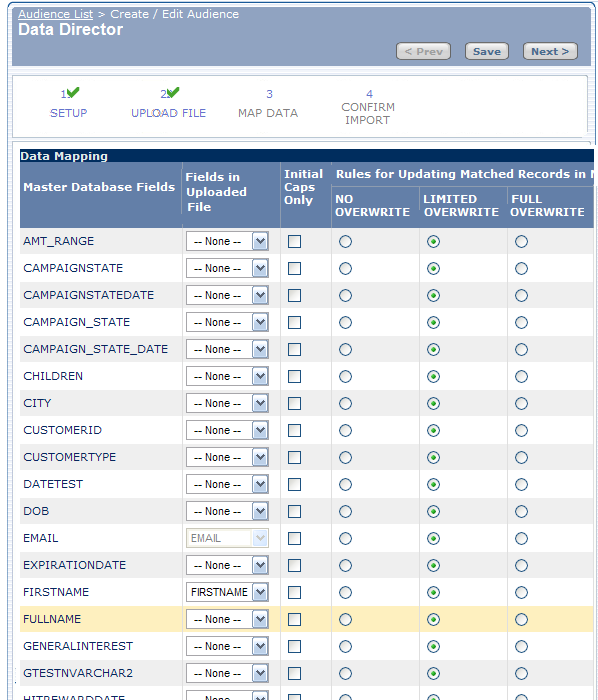Select LIMITED OVERWRITE for CAMPAIGNSTATE
Viewport: 598px width, 700px height.
pos(433,268)
